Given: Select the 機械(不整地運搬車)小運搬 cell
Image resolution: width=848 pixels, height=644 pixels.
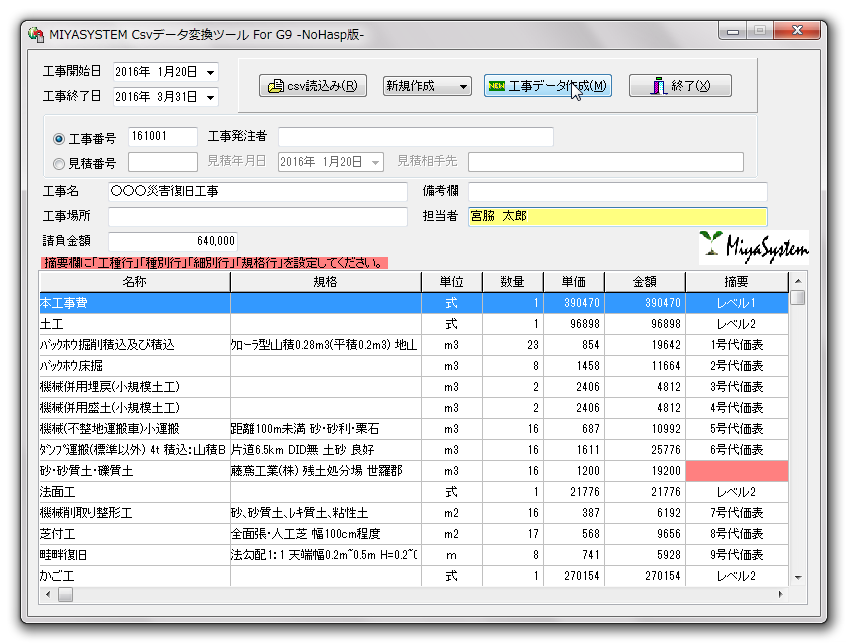Looking at the screenshot, I should coord(135,429).
